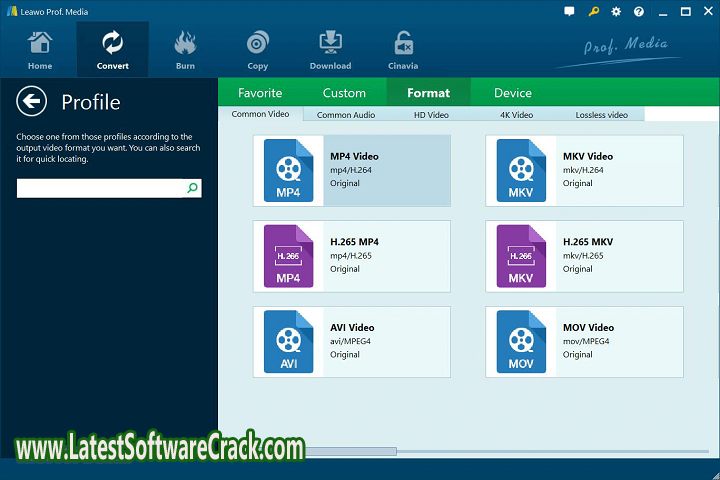Select the 4K Video sub-tab
Viewport: 720px width, 480px height.
(517, 115)
